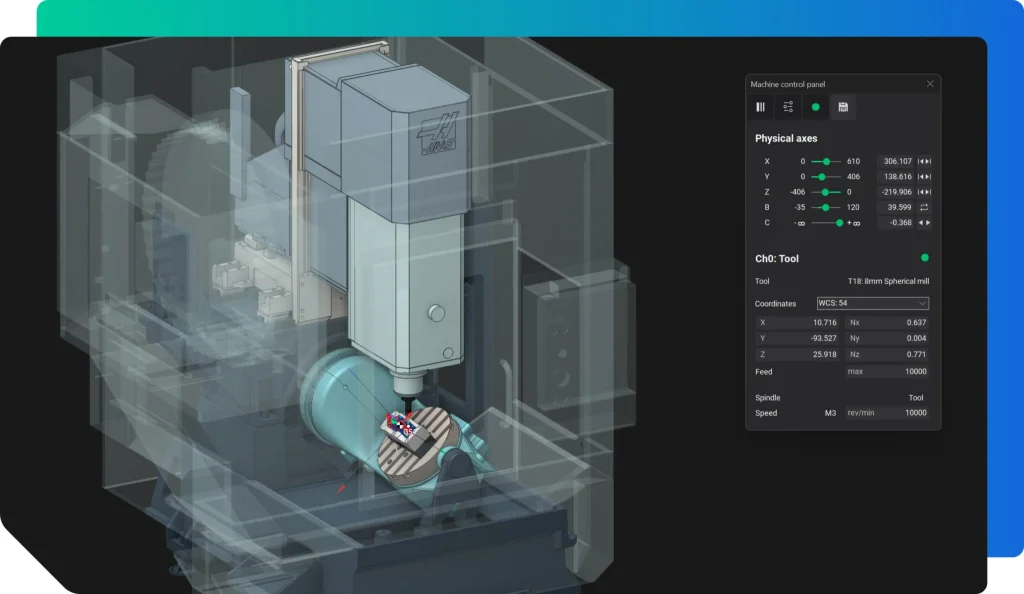
Task: Jump X axis to its minimum limit
Action: (x=921, y=161)
